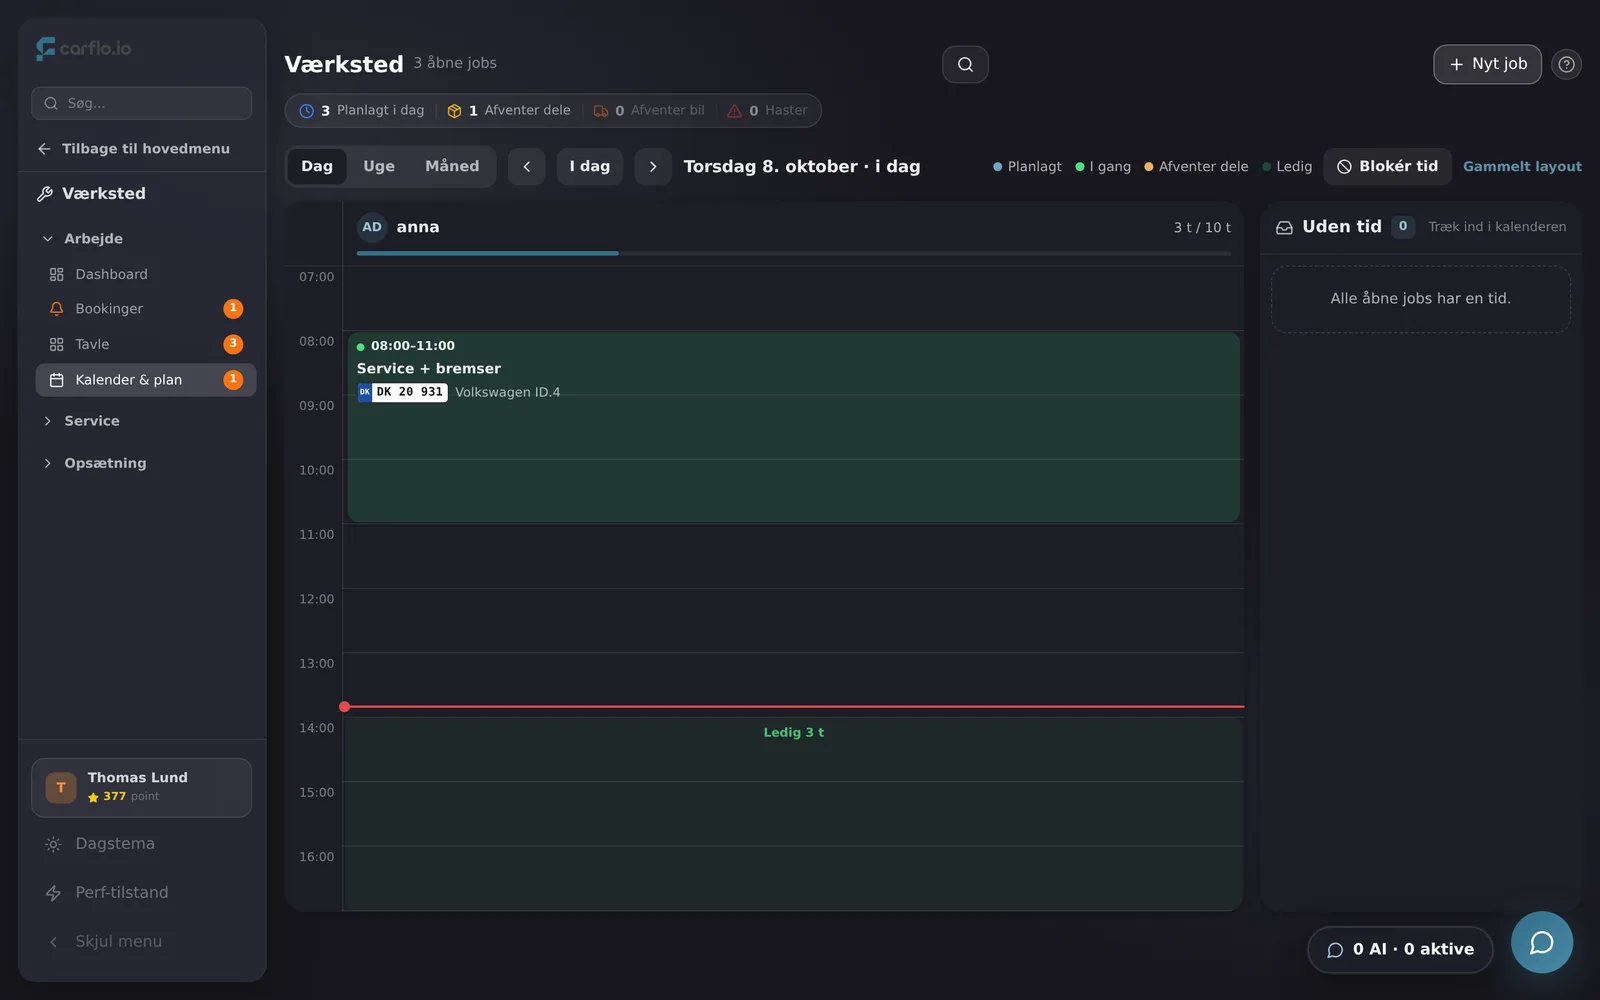Viewport: 1600px width, 1000px height.
Task: Click the Afventer dele box icon
Action: [x=454, y=111]
